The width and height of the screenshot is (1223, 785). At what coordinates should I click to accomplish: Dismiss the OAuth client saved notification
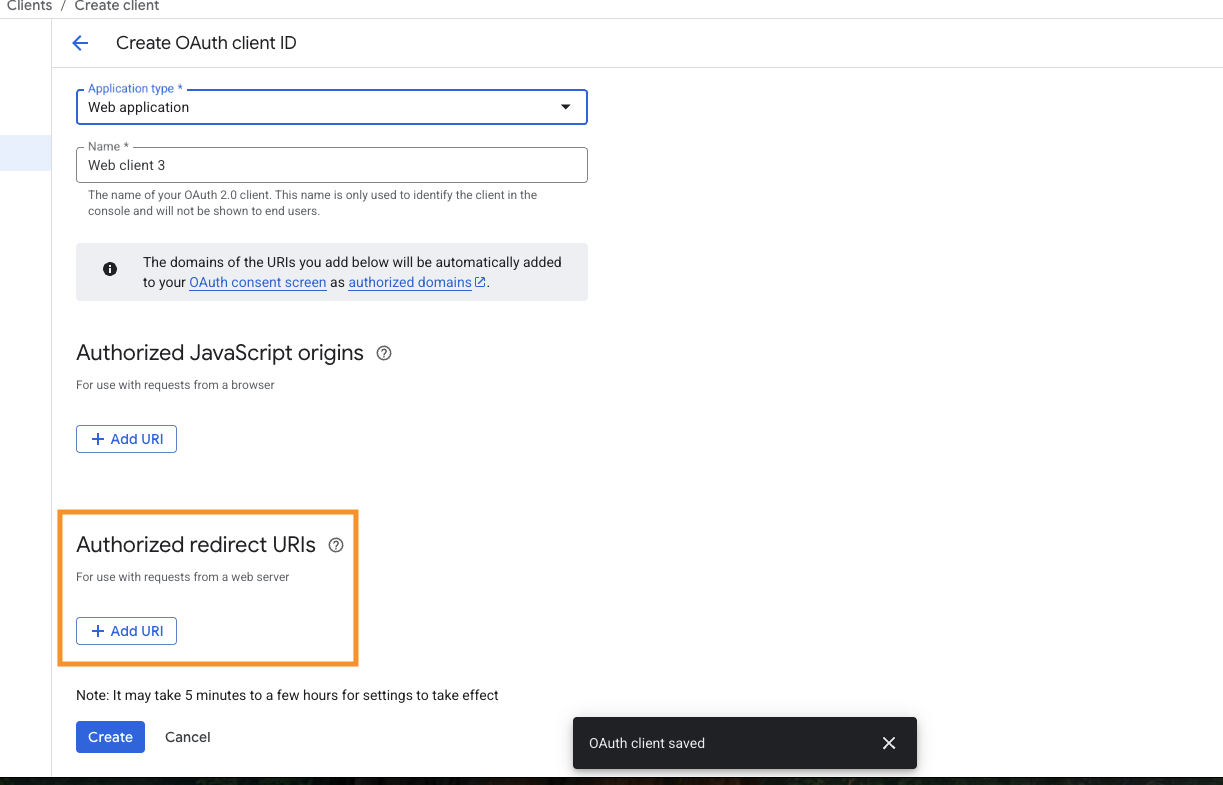click(x=889, y=743)
